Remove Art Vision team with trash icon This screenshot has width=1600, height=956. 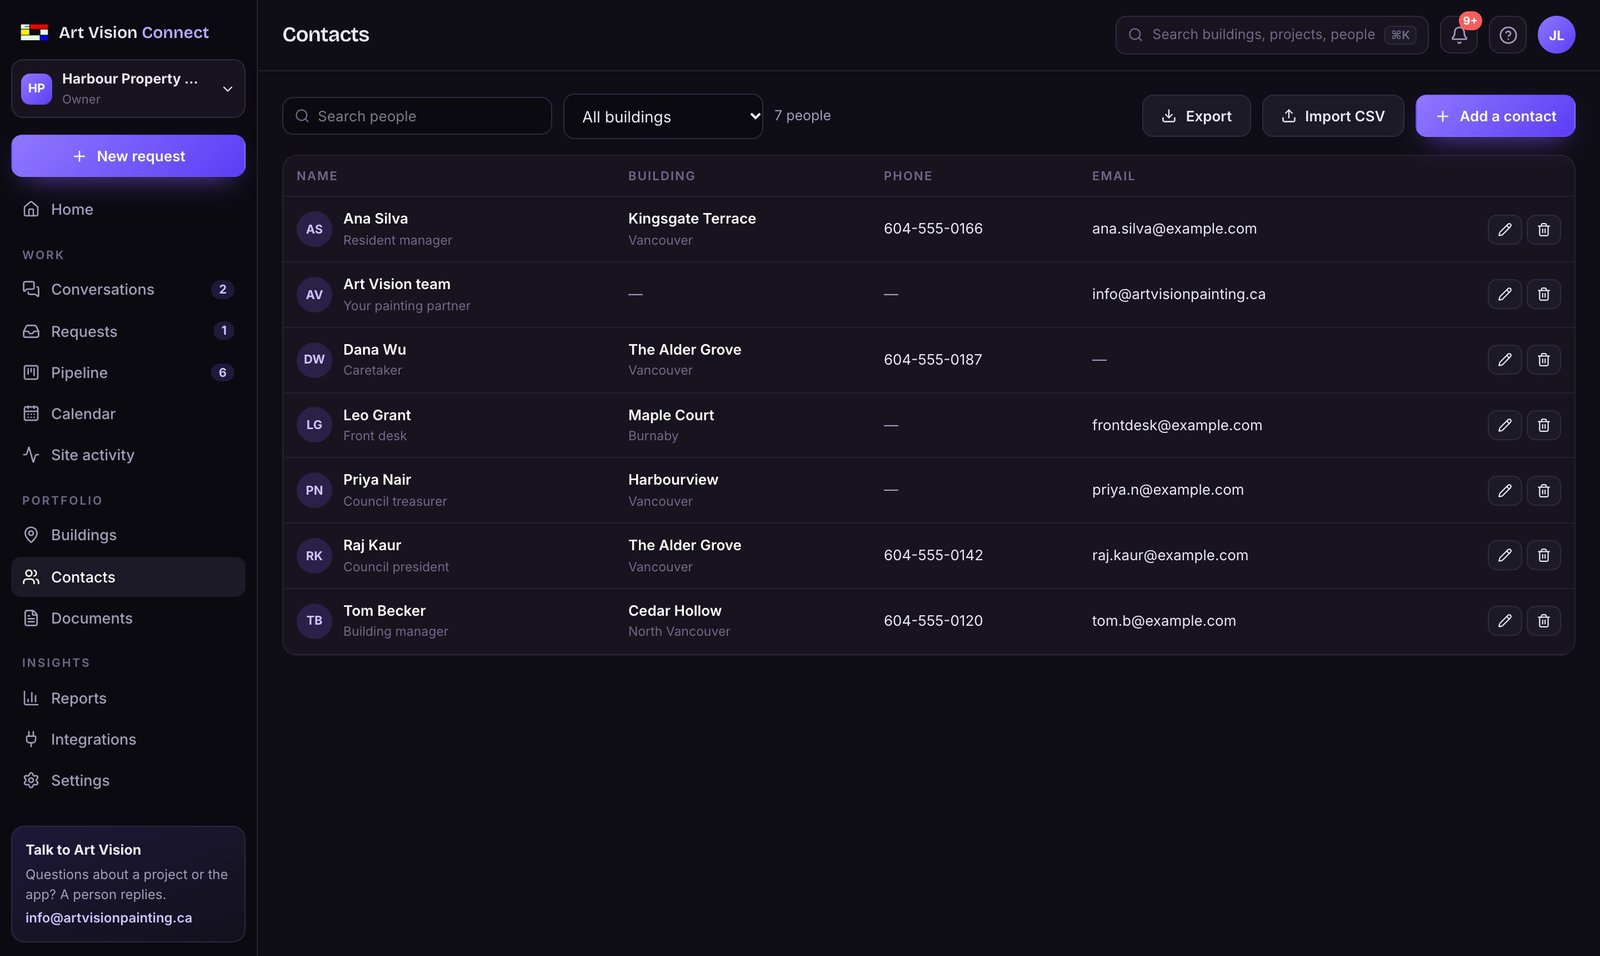[x=1543, y=294]
